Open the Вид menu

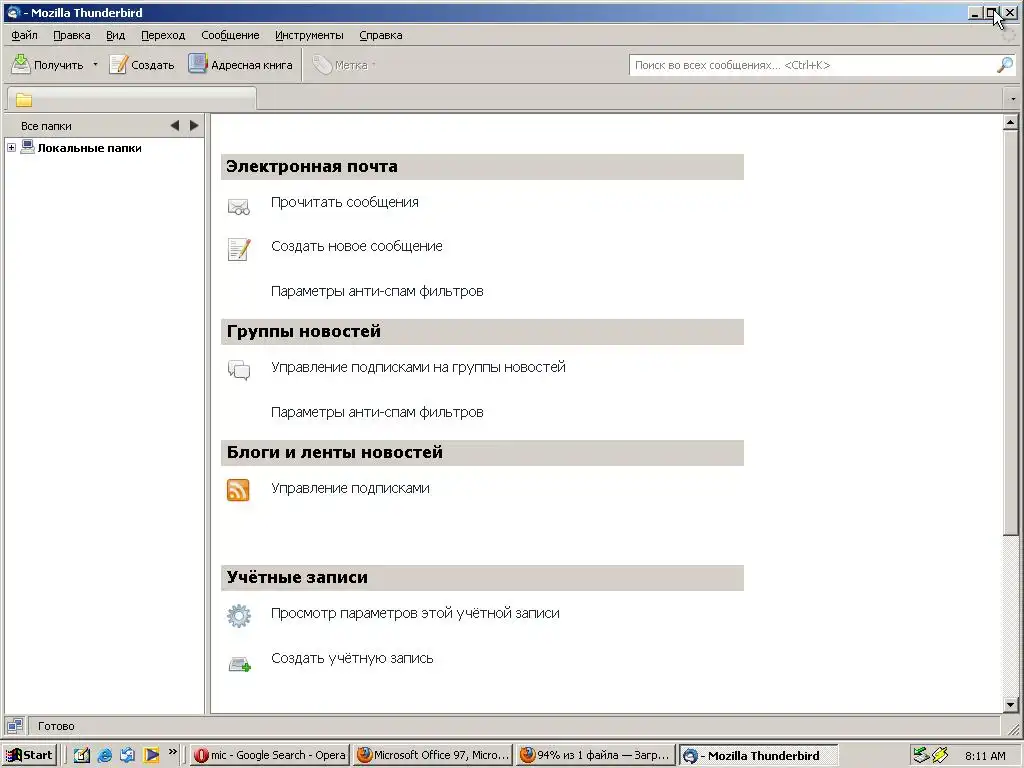coord(116,35)
